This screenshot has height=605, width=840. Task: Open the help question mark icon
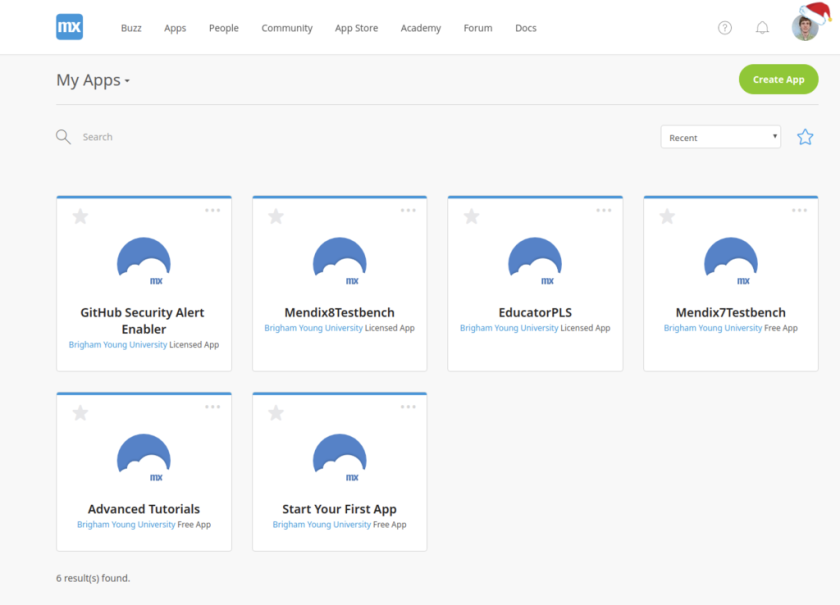[x=725, y=28]
